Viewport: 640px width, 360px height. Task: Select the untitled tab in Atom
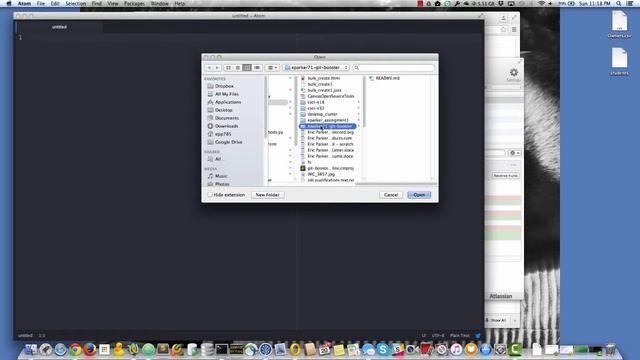pos(59,27)
